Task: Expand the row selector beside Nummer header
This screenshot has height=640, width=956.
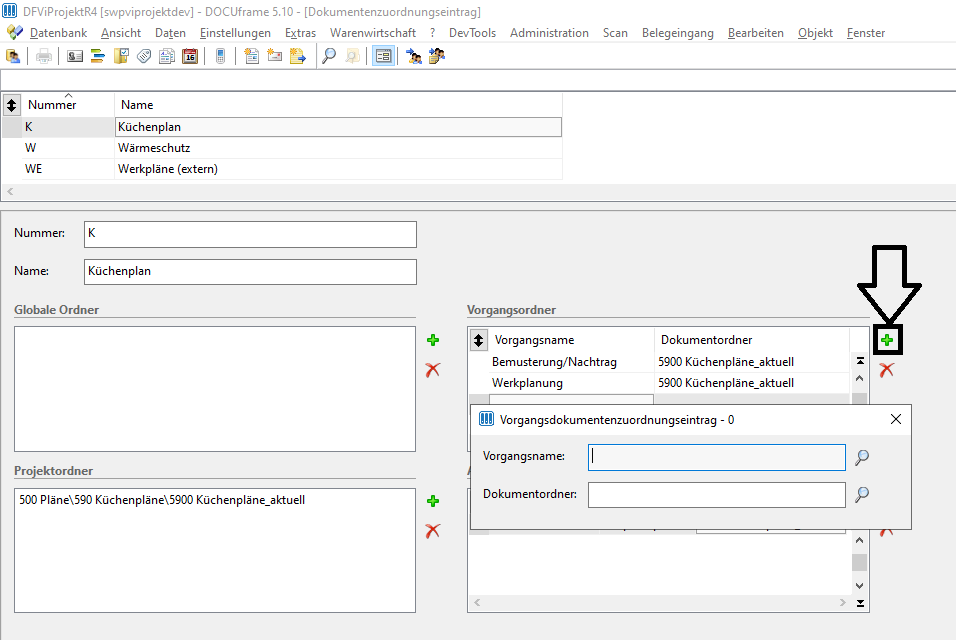Action: click(x=12, y=105)
